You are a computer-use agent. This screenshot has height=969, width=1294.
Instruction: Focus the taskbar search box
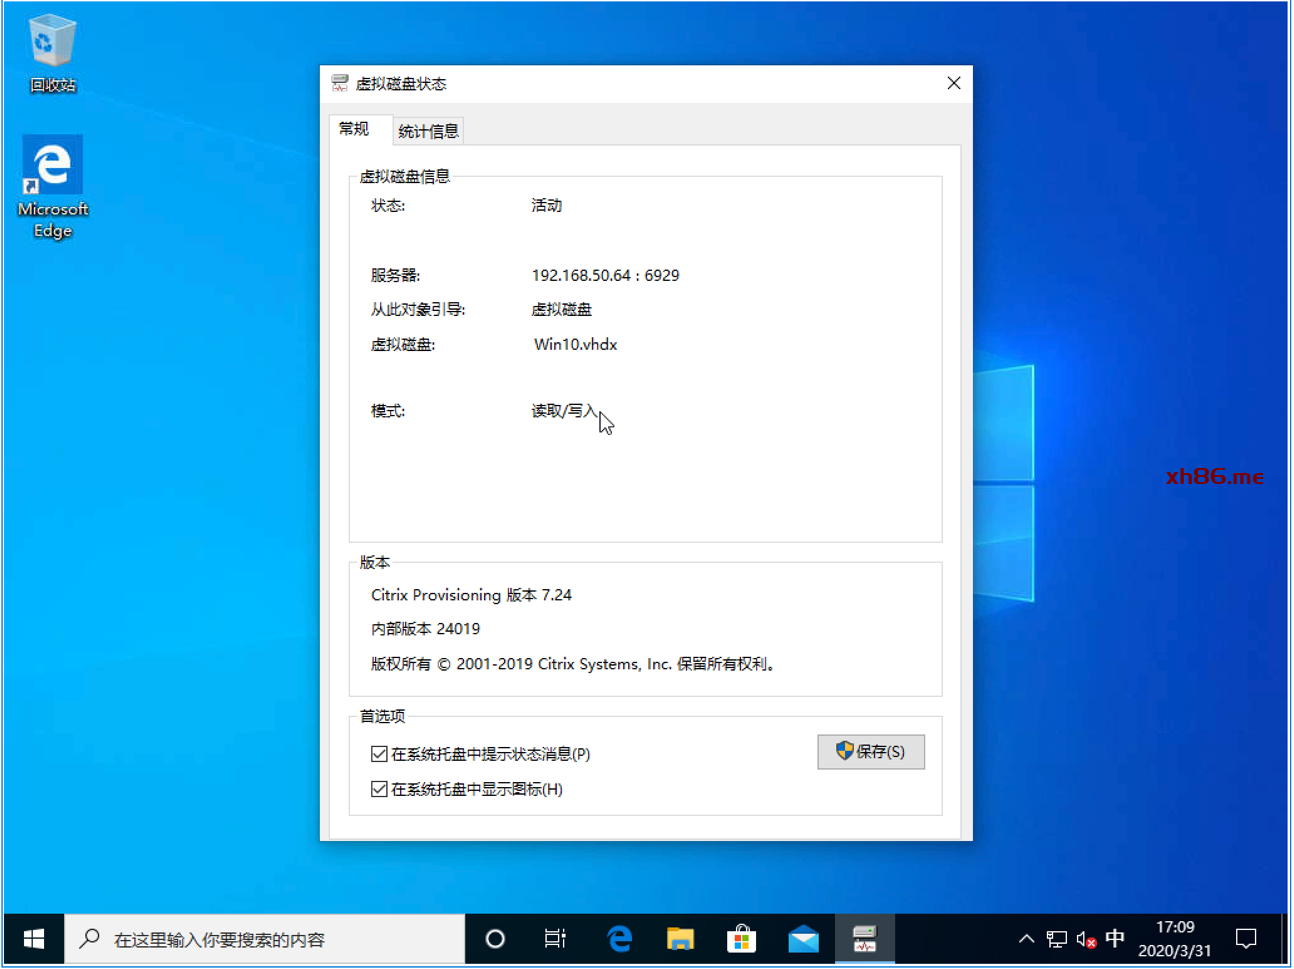tap(265, 939)
